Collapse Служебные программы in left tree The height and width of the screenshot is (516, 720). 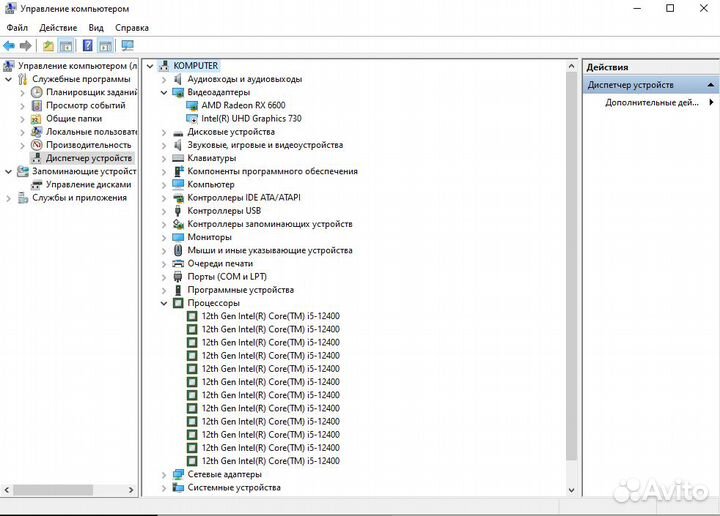pos(8,79)
